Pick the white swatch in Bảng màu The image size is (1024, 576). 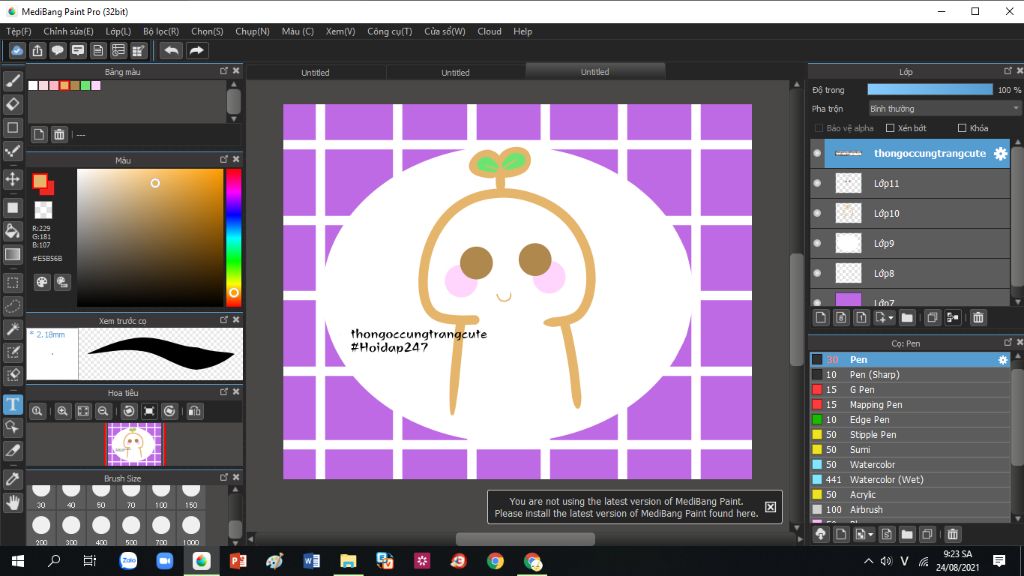[x=33, y=86]
